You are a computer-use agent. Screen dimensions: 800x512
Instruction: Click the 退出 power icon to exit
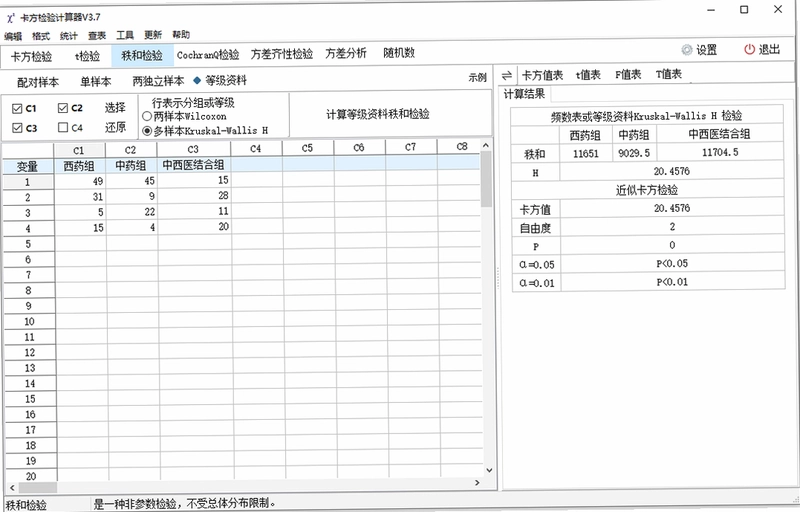pyautogui.click(x=749, y=49)
